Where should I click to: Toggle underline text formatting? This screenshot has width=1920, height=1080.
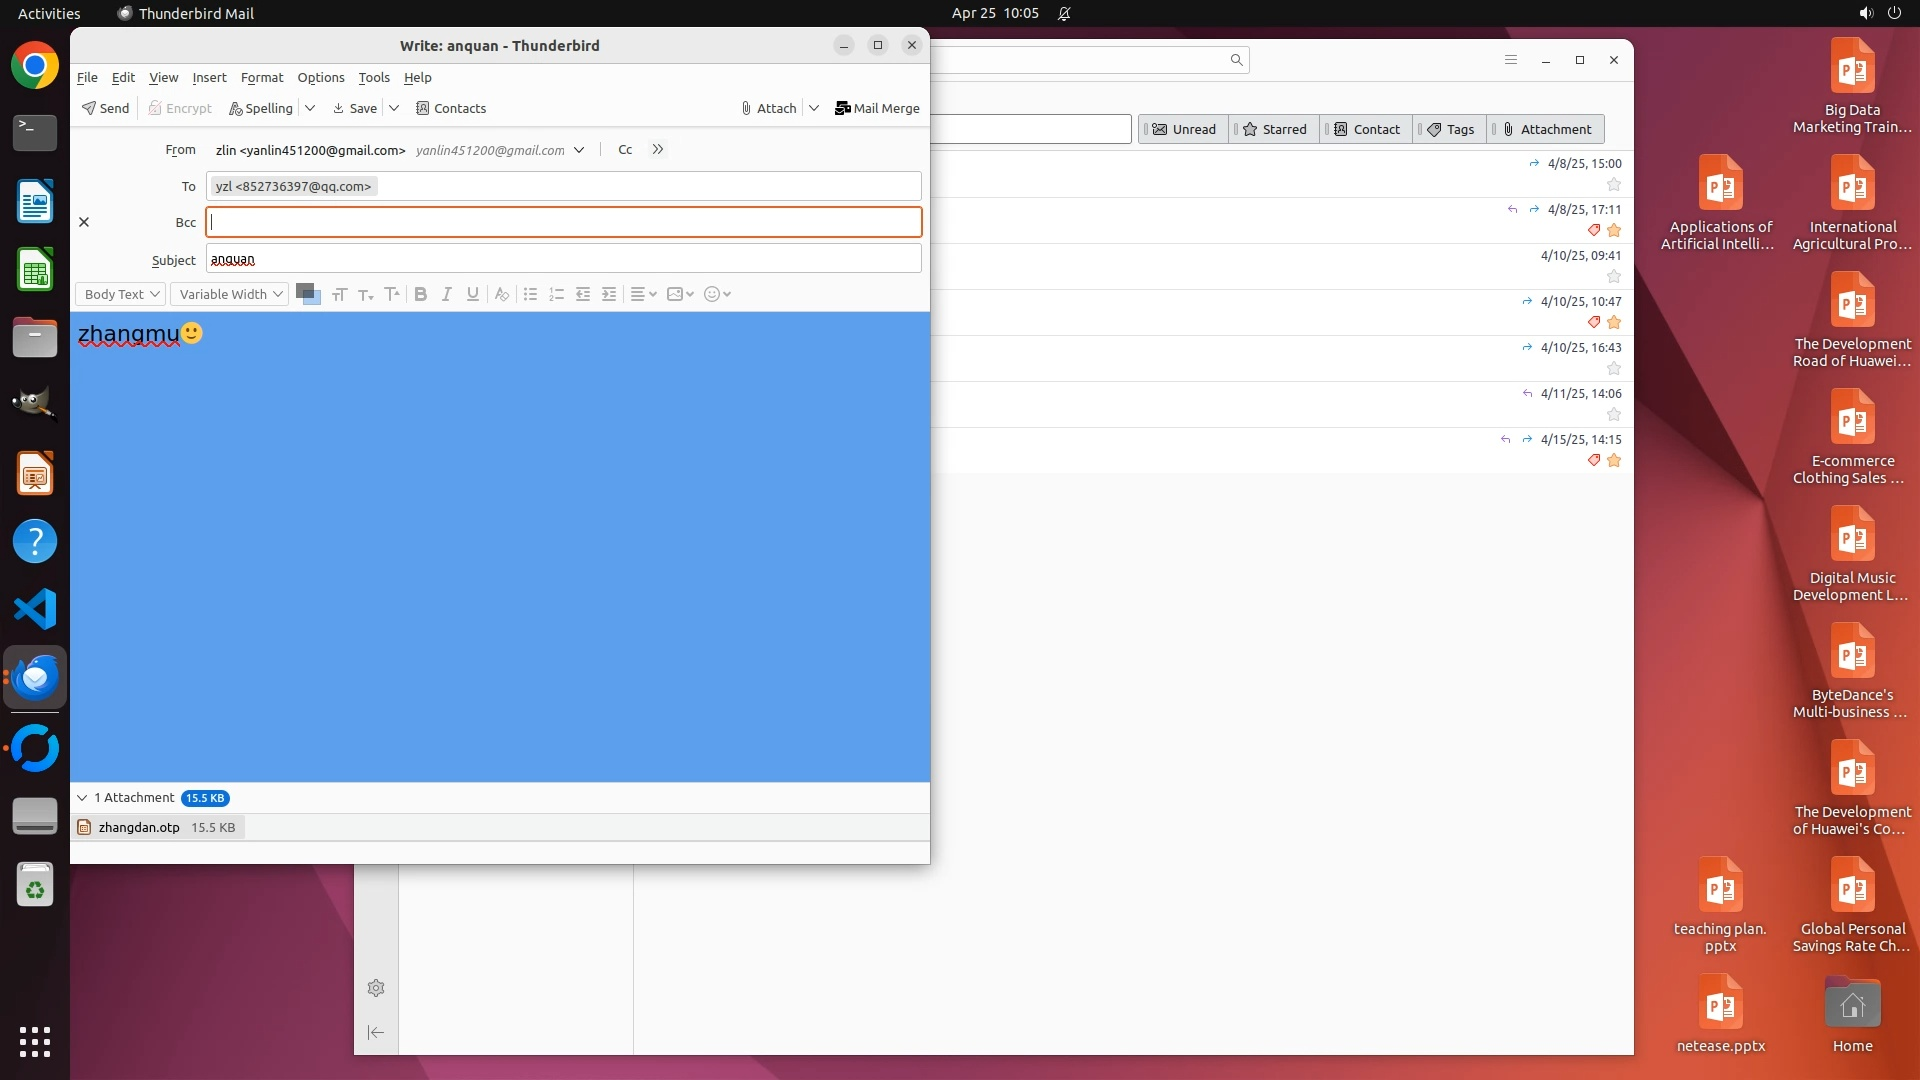pyautogui.click(x=473, y=294)
